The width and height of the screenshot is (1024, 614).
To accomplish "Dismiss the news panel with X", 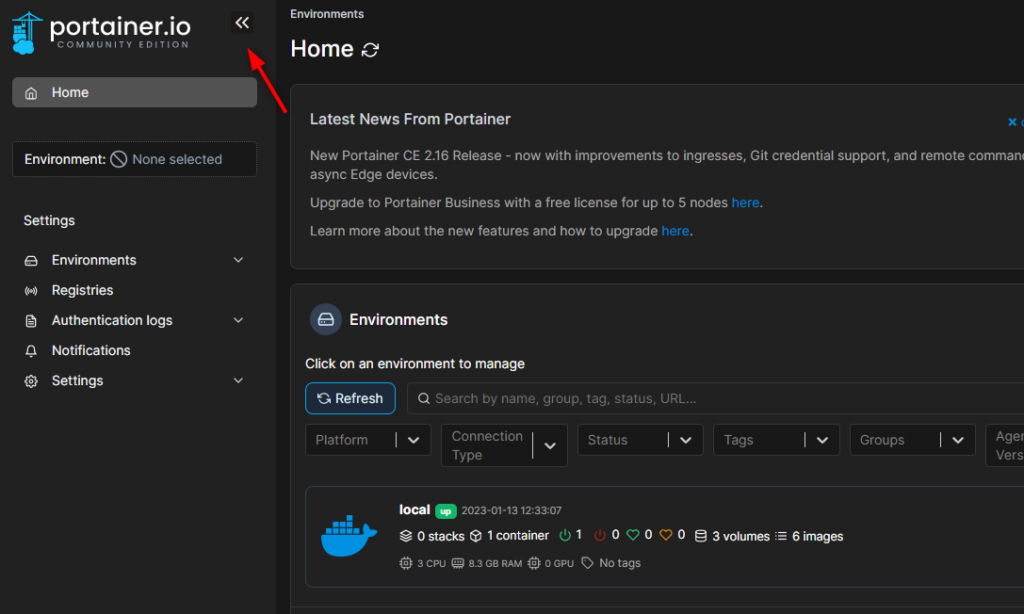I will 1012,121.
